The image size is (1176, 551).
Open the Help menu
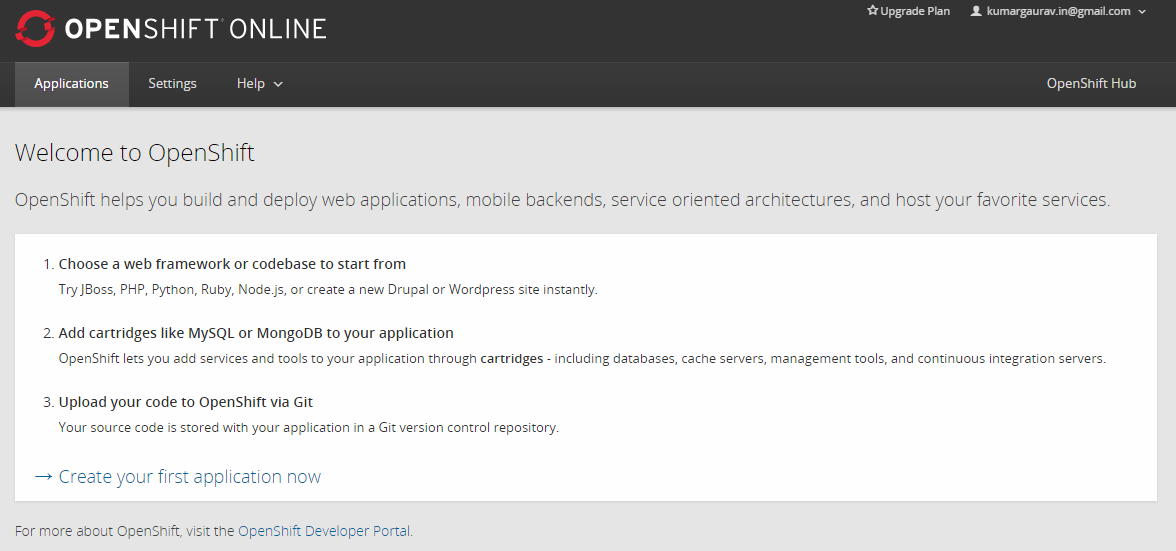click(251, 84)
